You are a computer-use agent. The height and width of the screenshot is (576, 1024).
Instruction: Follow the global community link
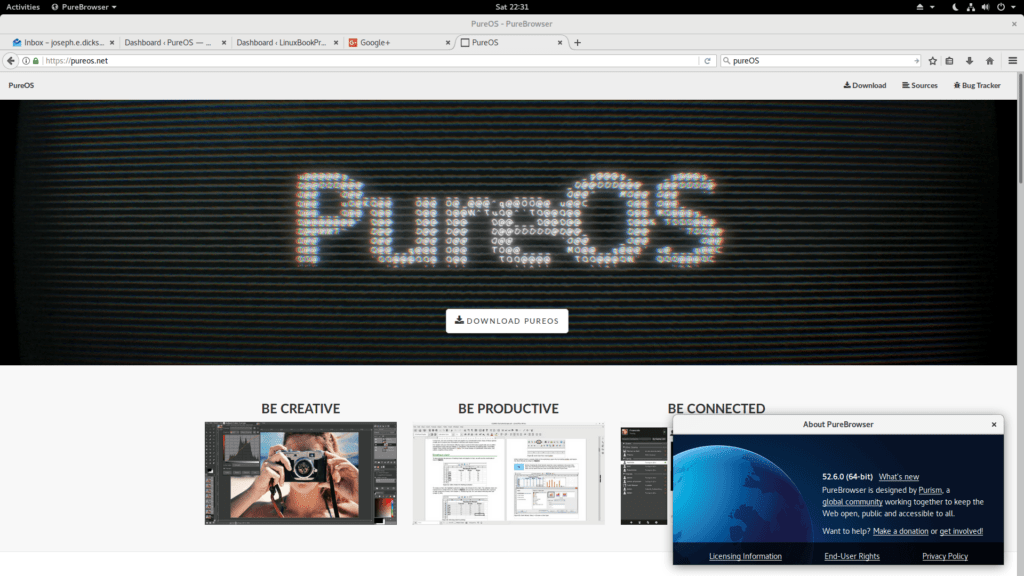852,502
